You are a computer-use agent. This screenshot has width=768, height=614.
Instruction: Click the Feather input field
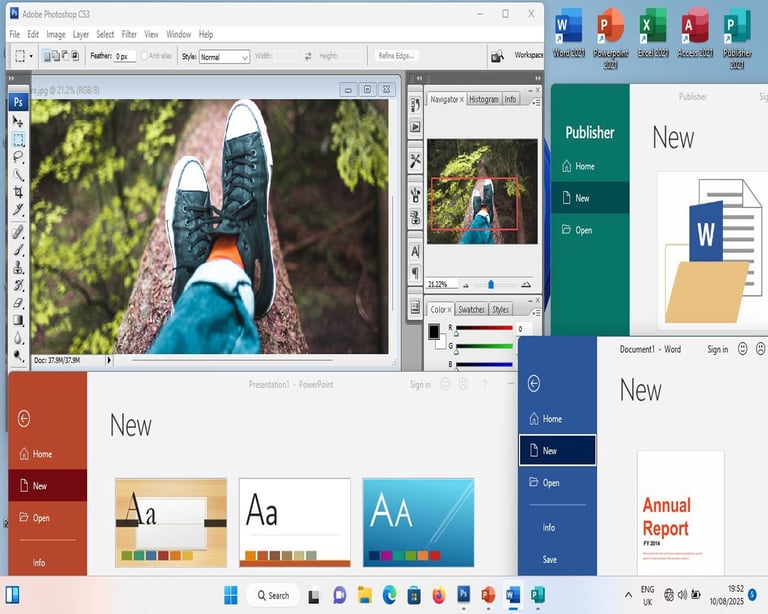coord(124,56)
